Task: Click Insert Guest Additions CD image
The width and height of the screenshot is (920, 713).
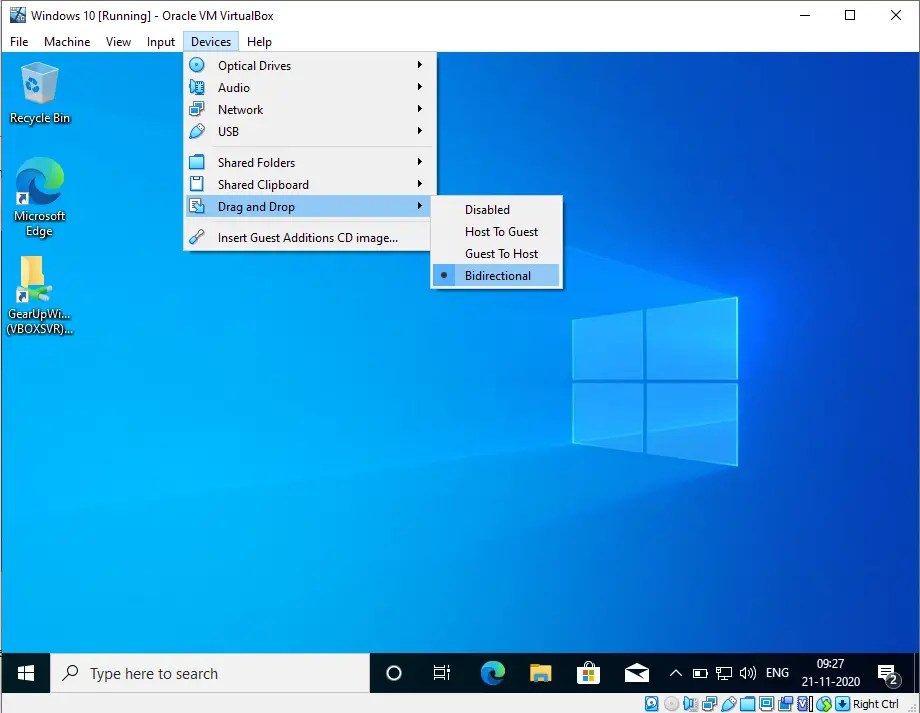Action: pyautogui.click(x=309, y=238)
